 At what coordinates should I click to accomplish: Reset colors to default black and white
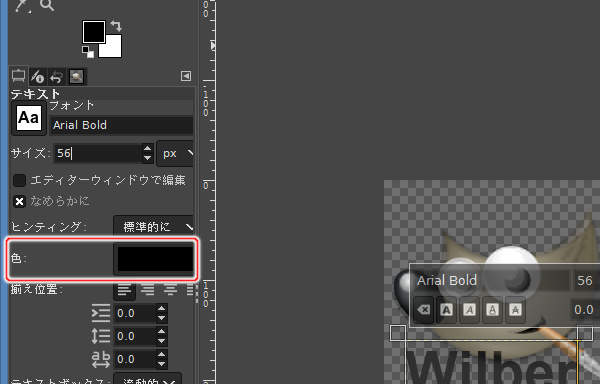click(88, 52)
